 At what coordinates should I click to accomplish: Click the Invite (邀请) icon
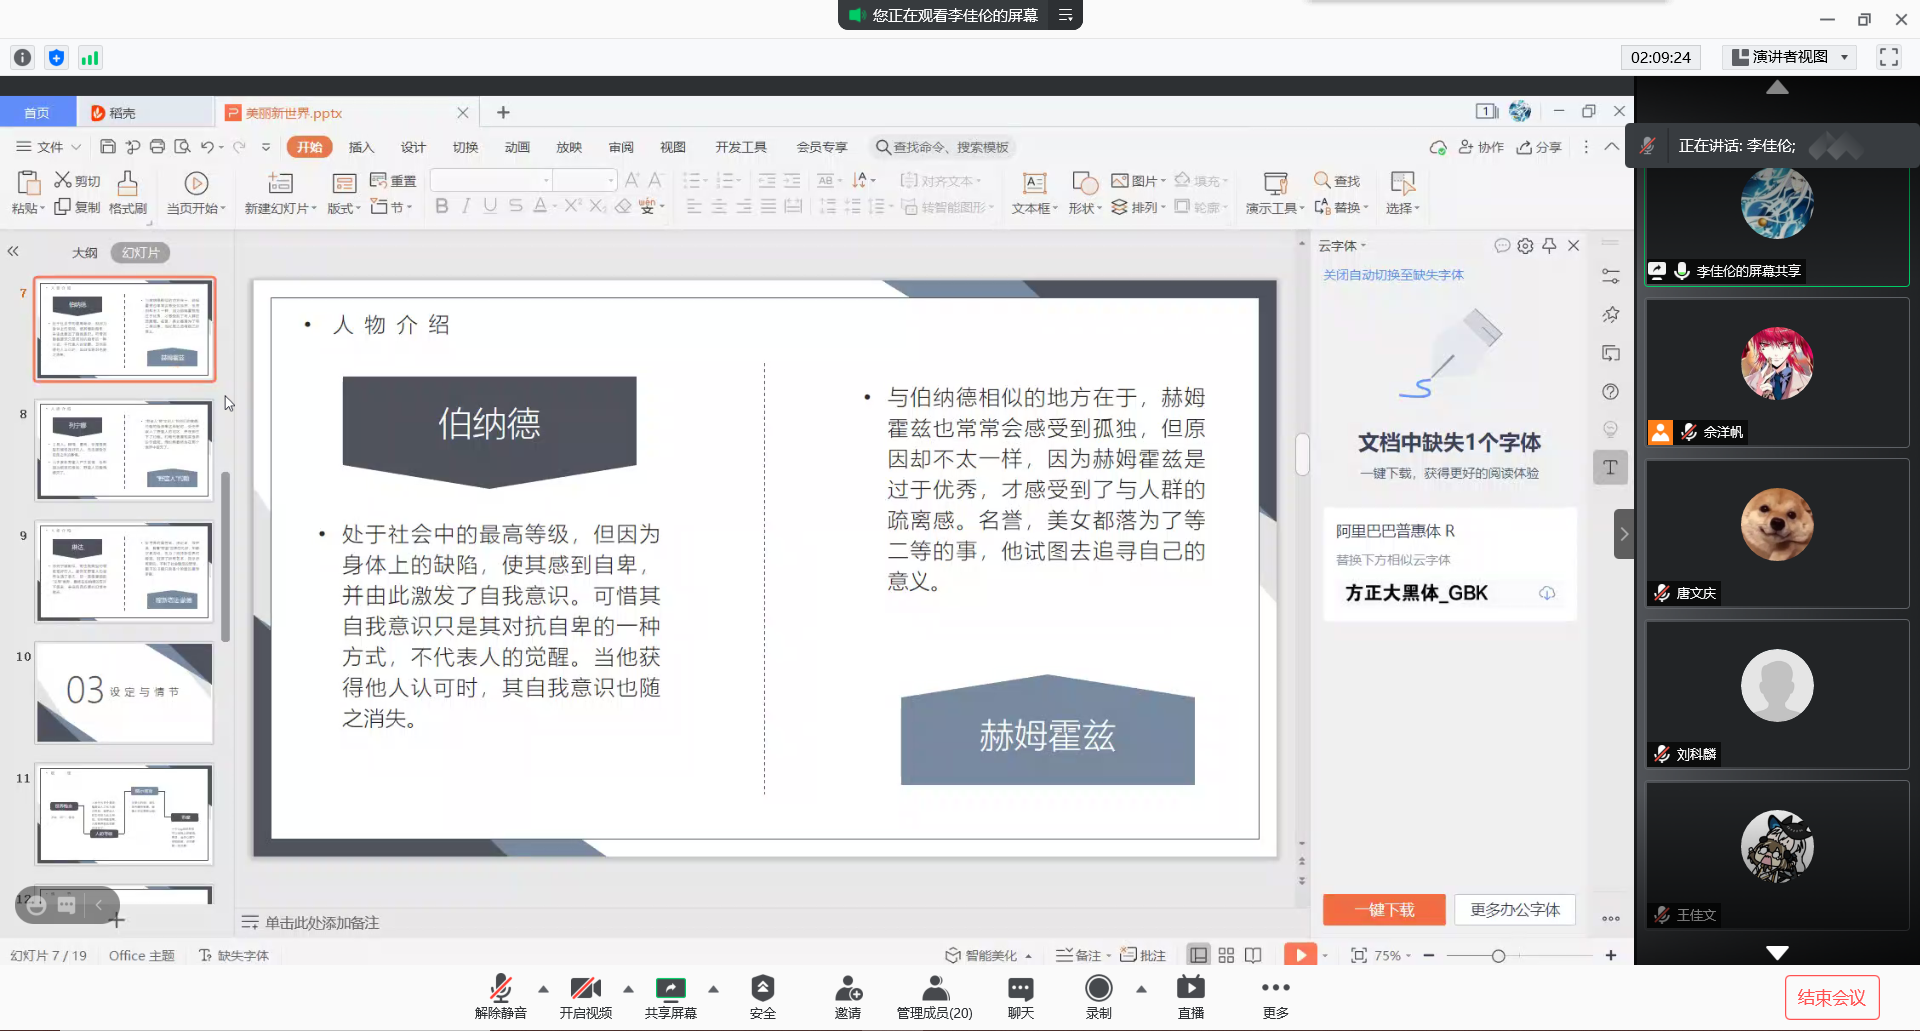click(x=847, y=988)
